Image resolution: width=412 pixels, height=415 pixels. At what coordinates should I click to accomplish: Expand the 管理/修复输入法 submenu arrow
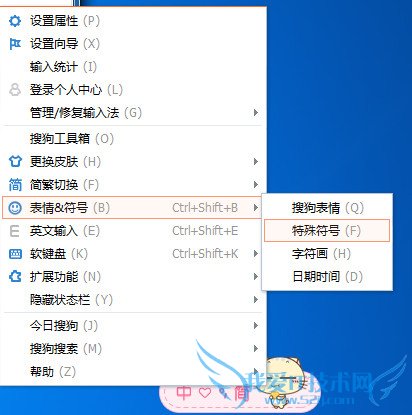coord(256,113)
